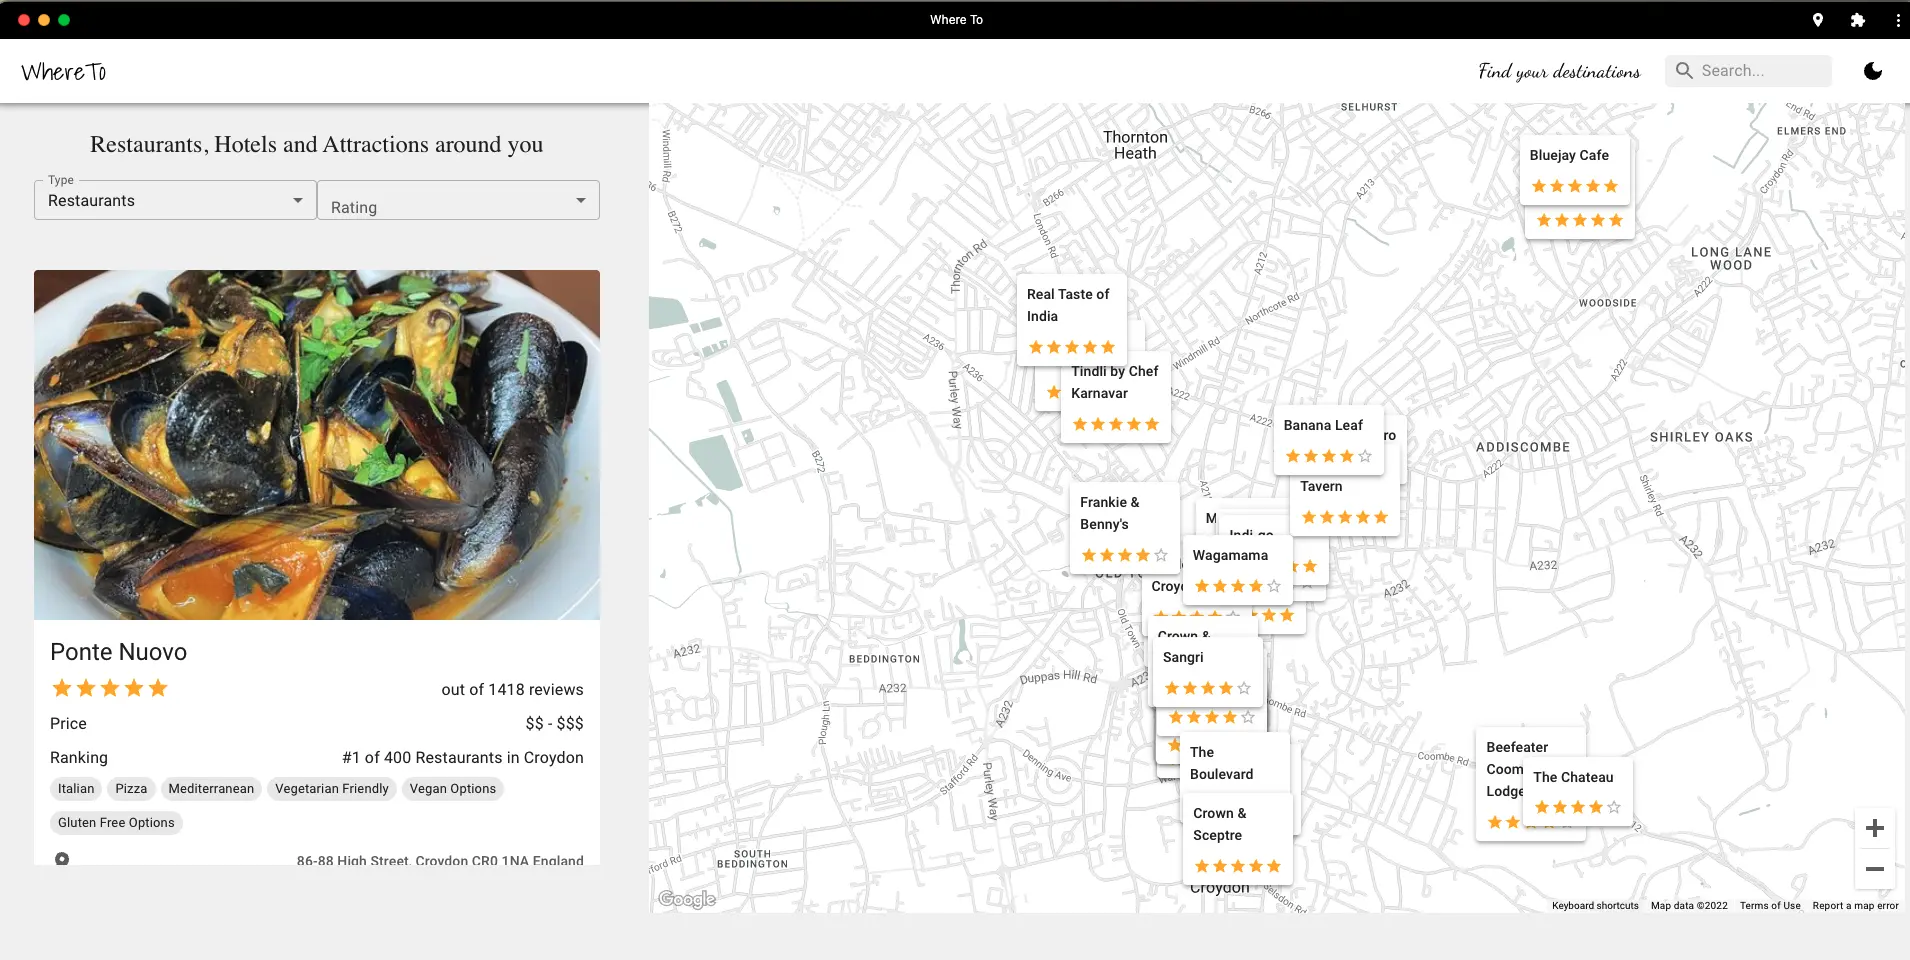Click the search magnifier icon
The image size is (1910, 960).
pyautogui.click(x=1684, y=71)
